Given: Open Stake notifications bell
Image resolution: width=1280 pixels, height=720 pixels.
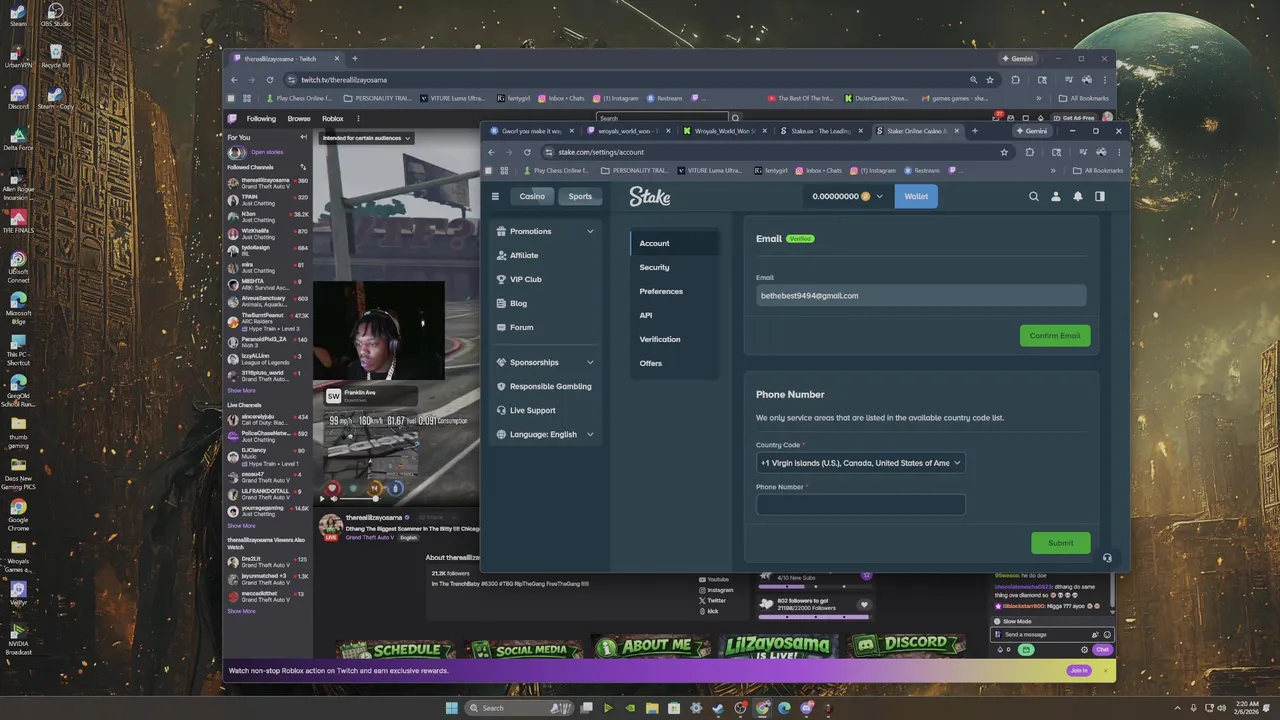Looking at the screenshot, I should coord(1078,196).
